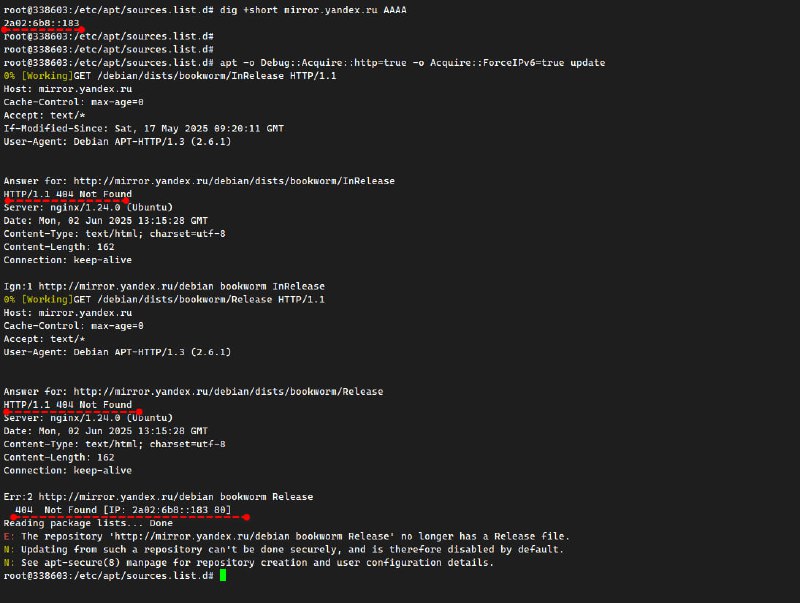Click the red E: error marker
800x603 pixels.
click(x=8, y=536)
